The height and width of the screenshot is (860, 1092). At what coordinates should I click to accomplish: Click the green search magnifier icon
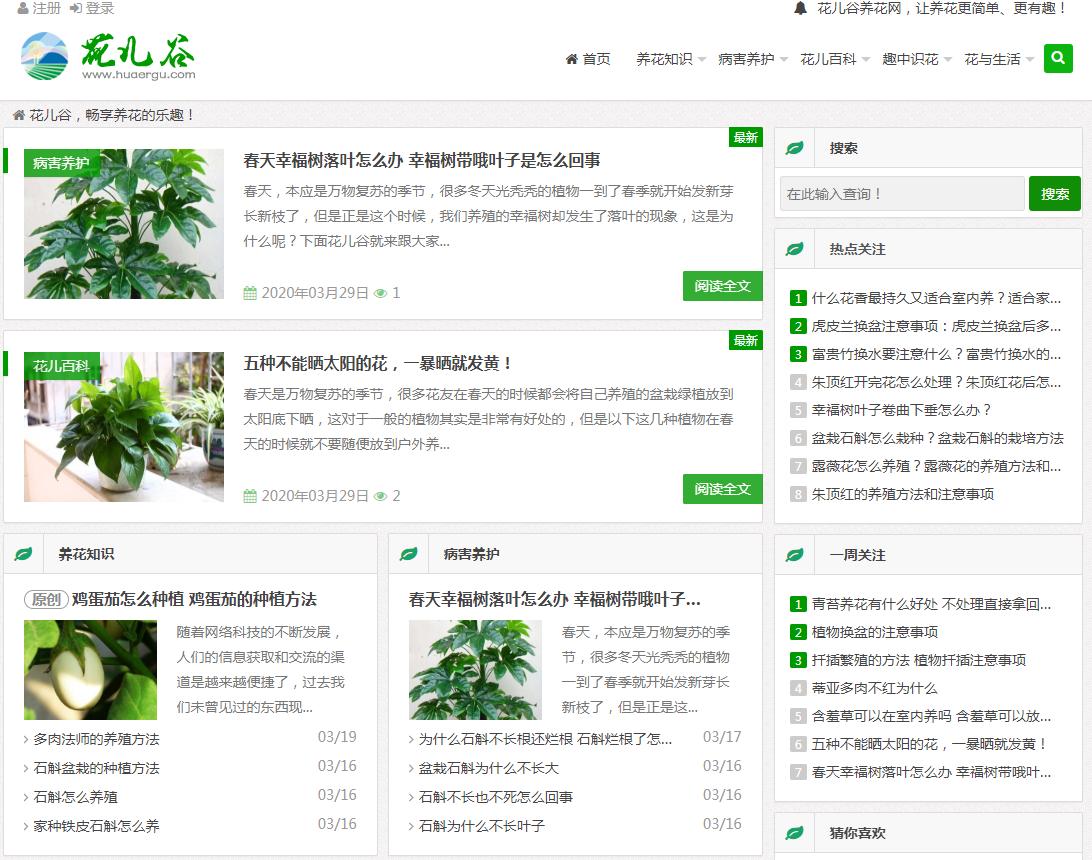1057,58
